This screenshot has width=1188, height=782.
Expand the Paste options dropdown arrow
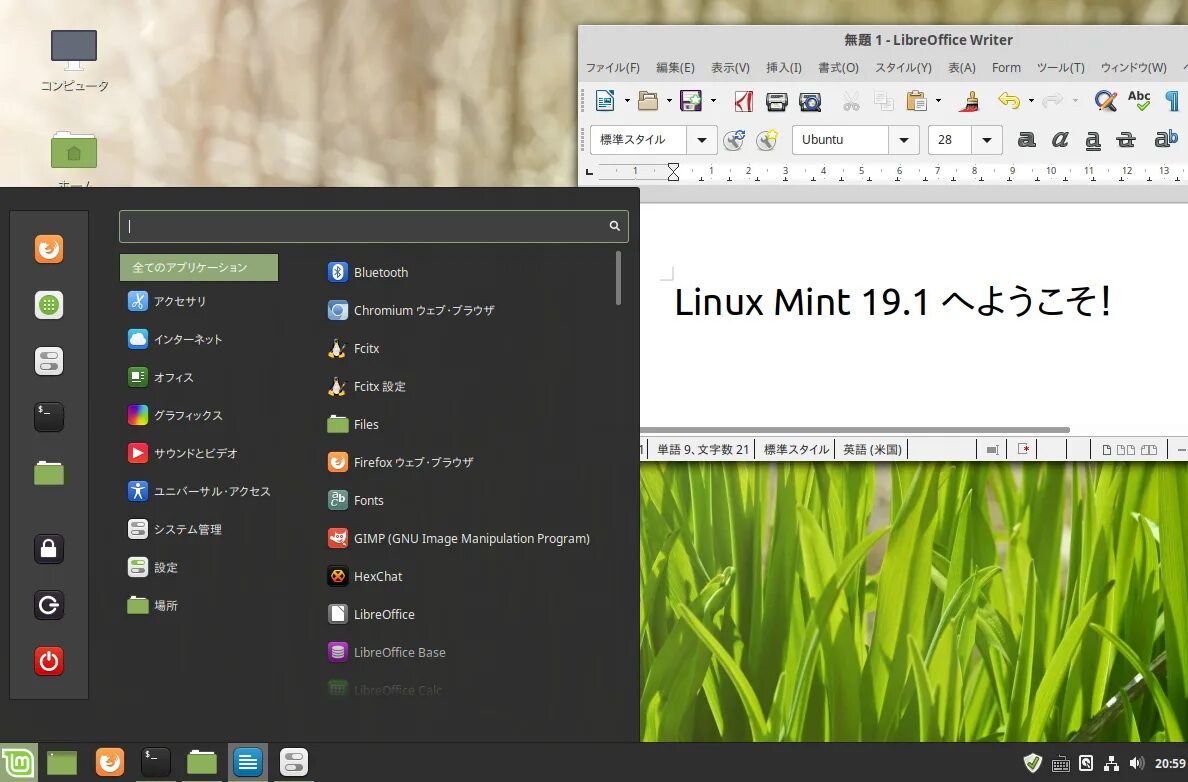point(938,100)
